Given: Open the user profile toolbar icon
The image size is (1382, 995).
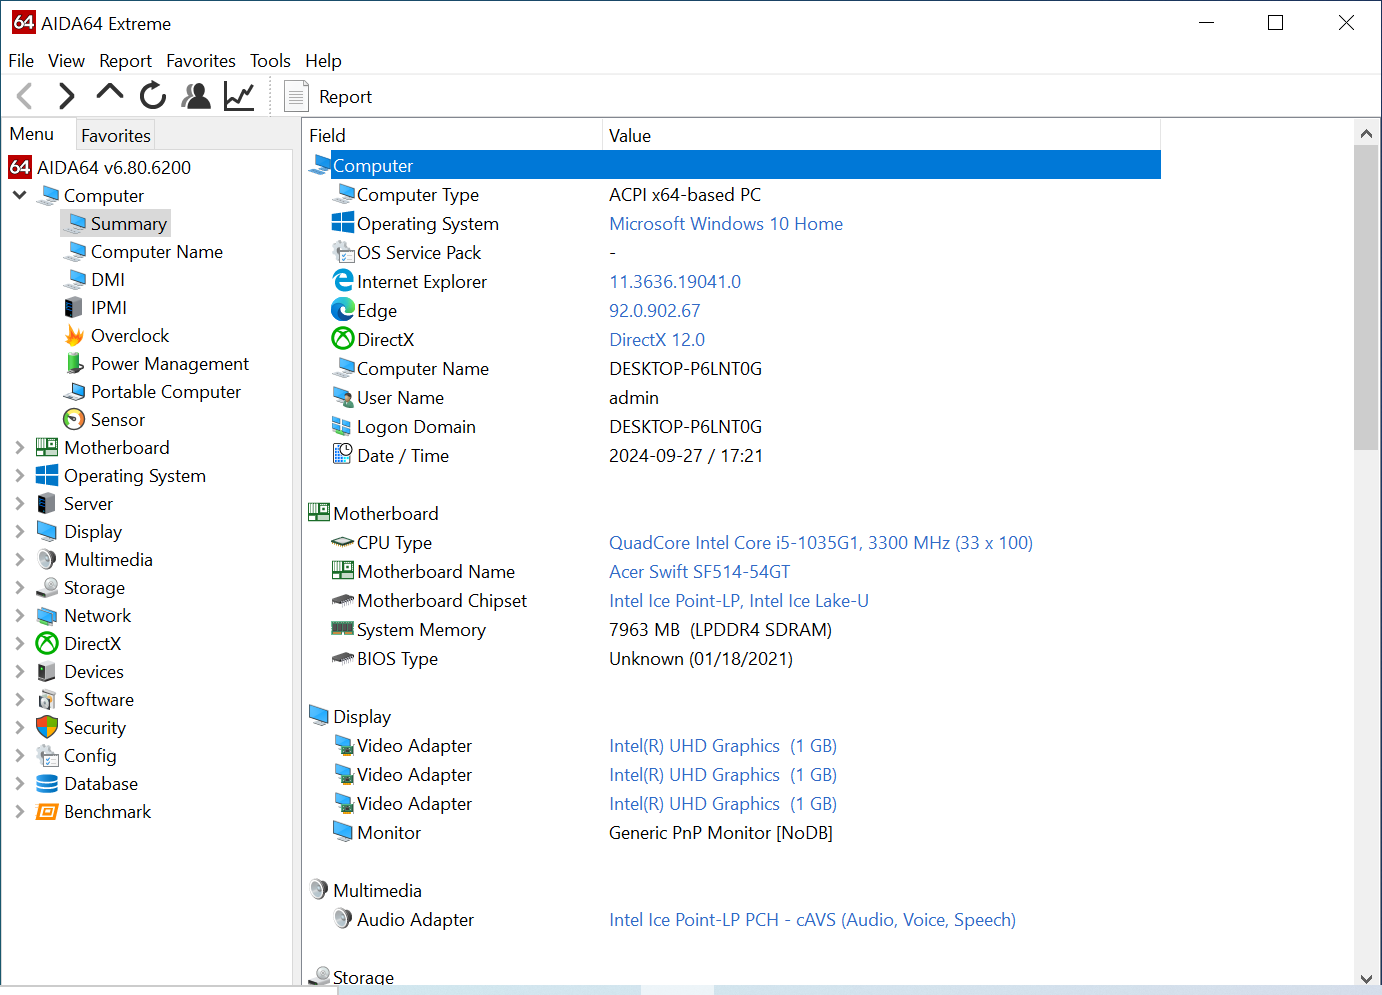Looking at the screenshot, I should [196, 96].
